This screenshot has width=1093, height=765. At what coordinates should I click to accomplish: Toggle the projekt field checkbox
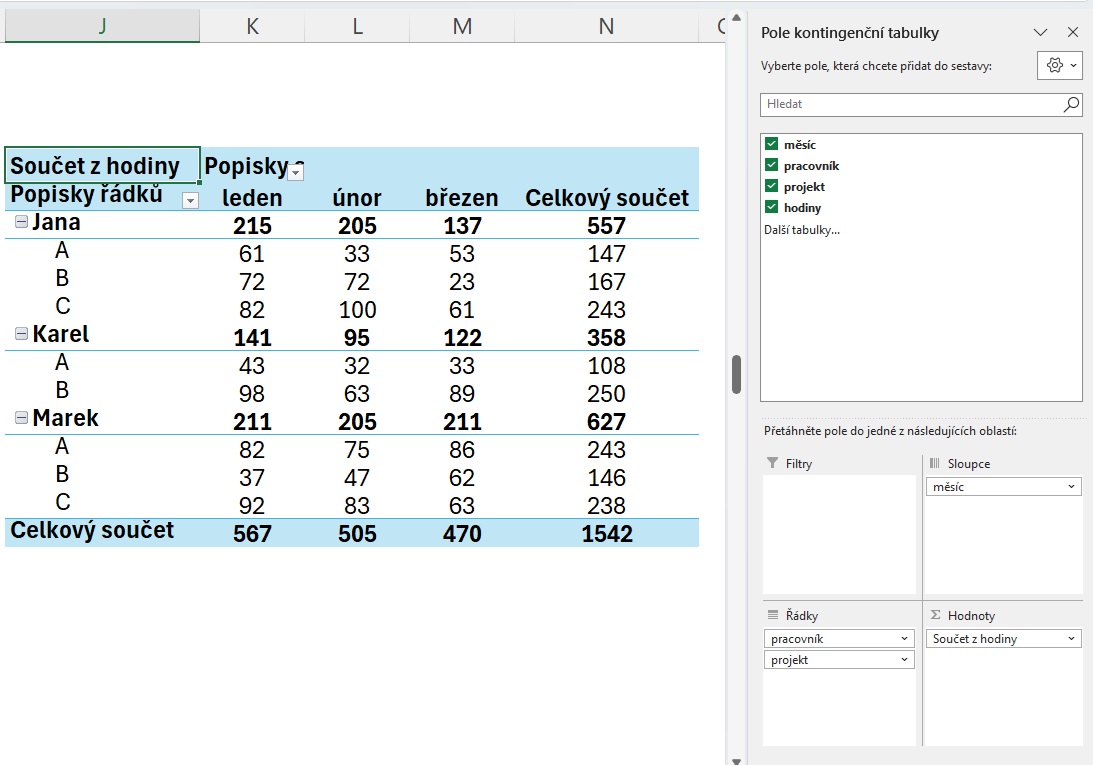[771, 187]
